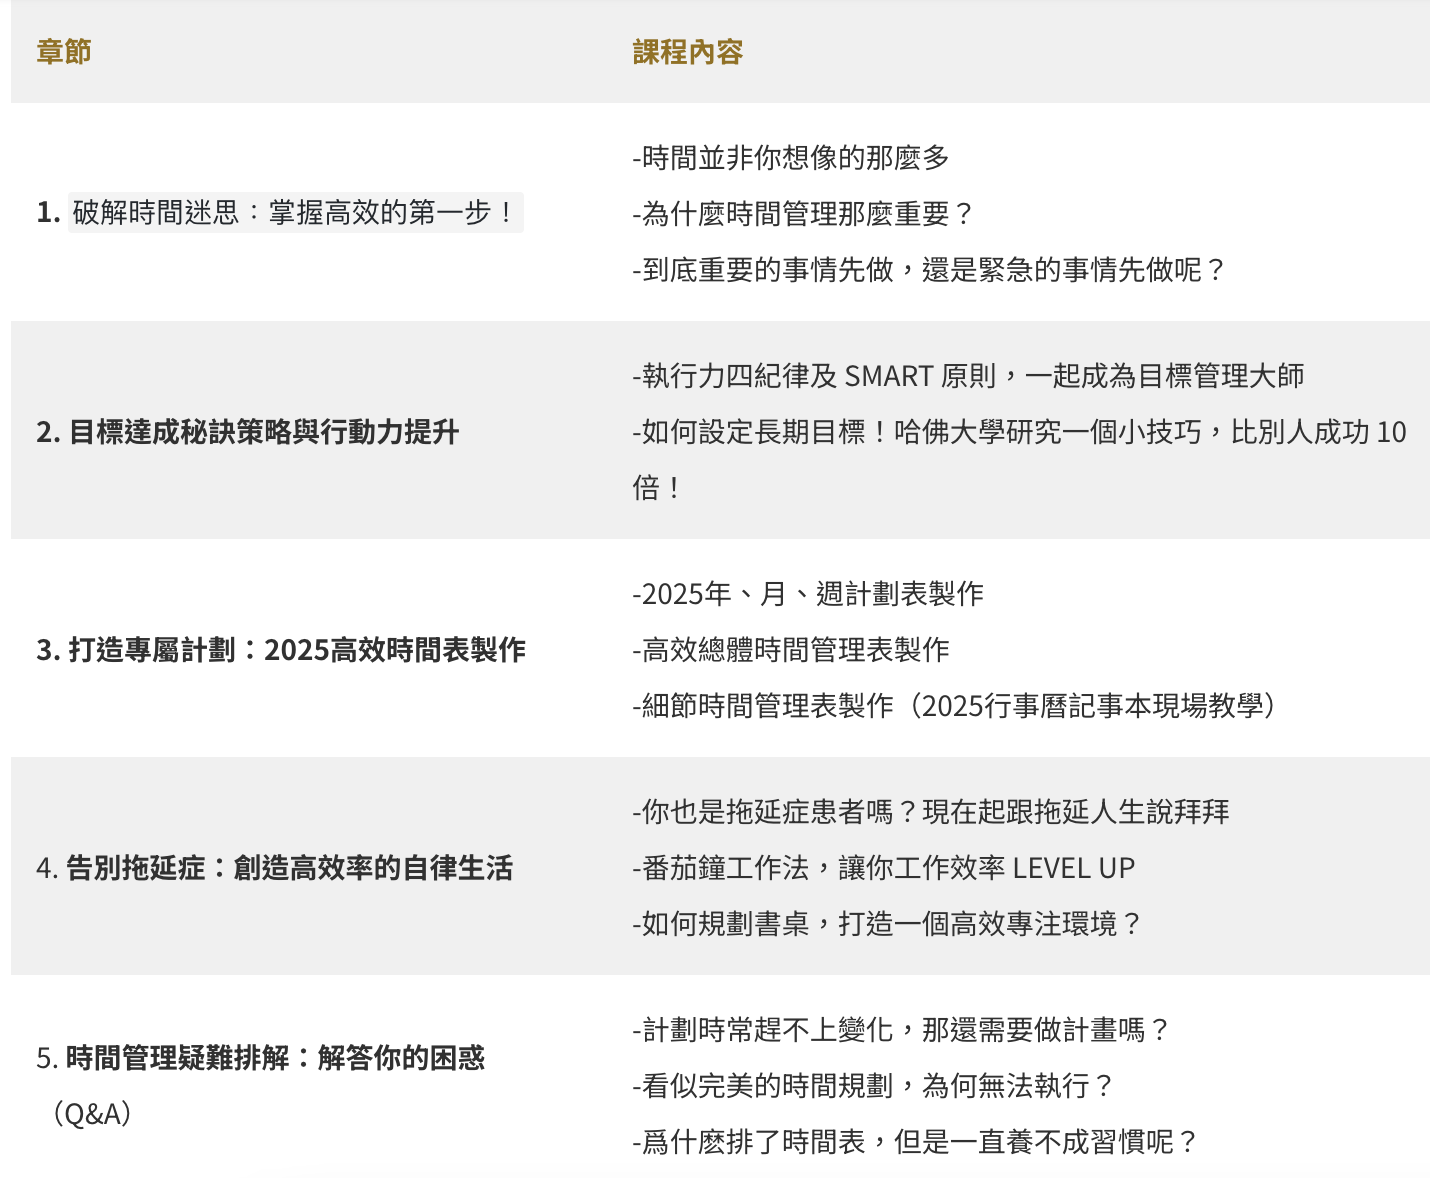Click the line 如何規劃書桌，打造高效專注環境
Image resolution: width=1430 pixels, height=1178 pixels.
click(x=887, y=924)
